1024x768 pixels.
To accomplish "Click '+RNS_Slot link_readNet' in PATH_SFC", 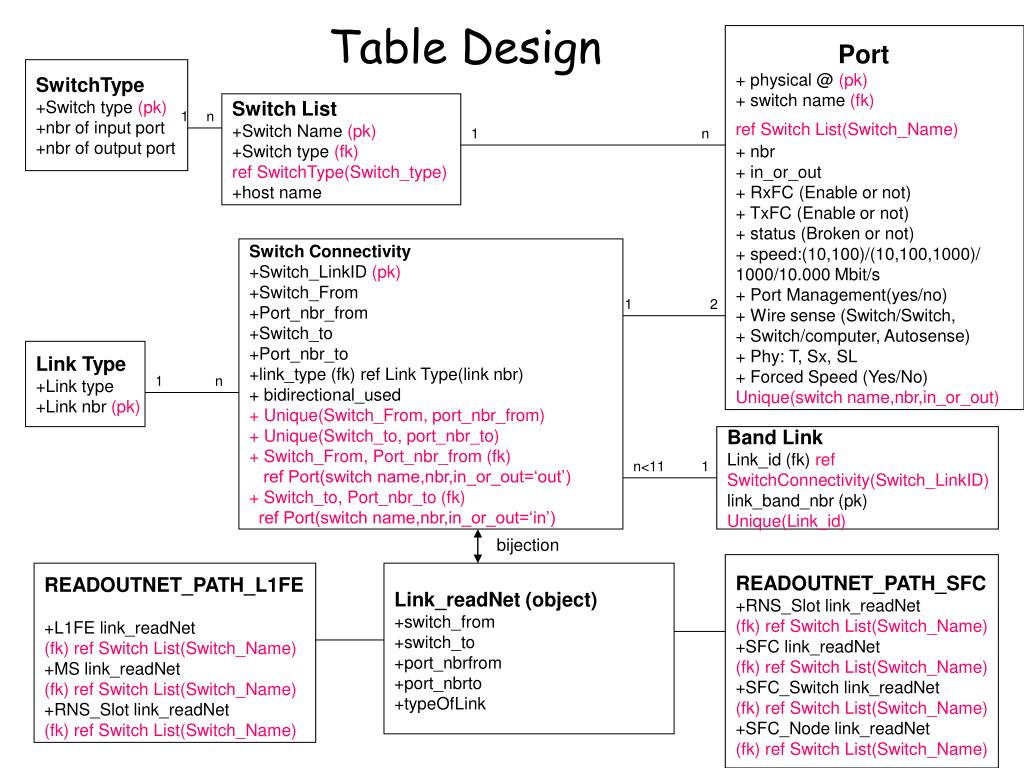I will coord(828,606).
